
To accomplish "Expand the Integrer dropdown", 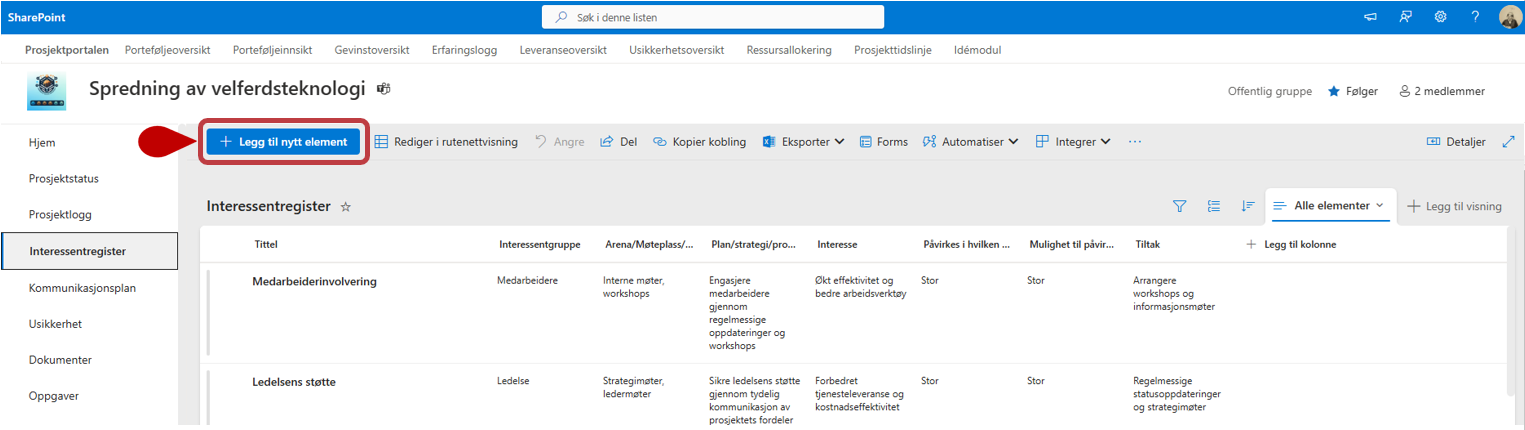I will (x=1073, y=142).
